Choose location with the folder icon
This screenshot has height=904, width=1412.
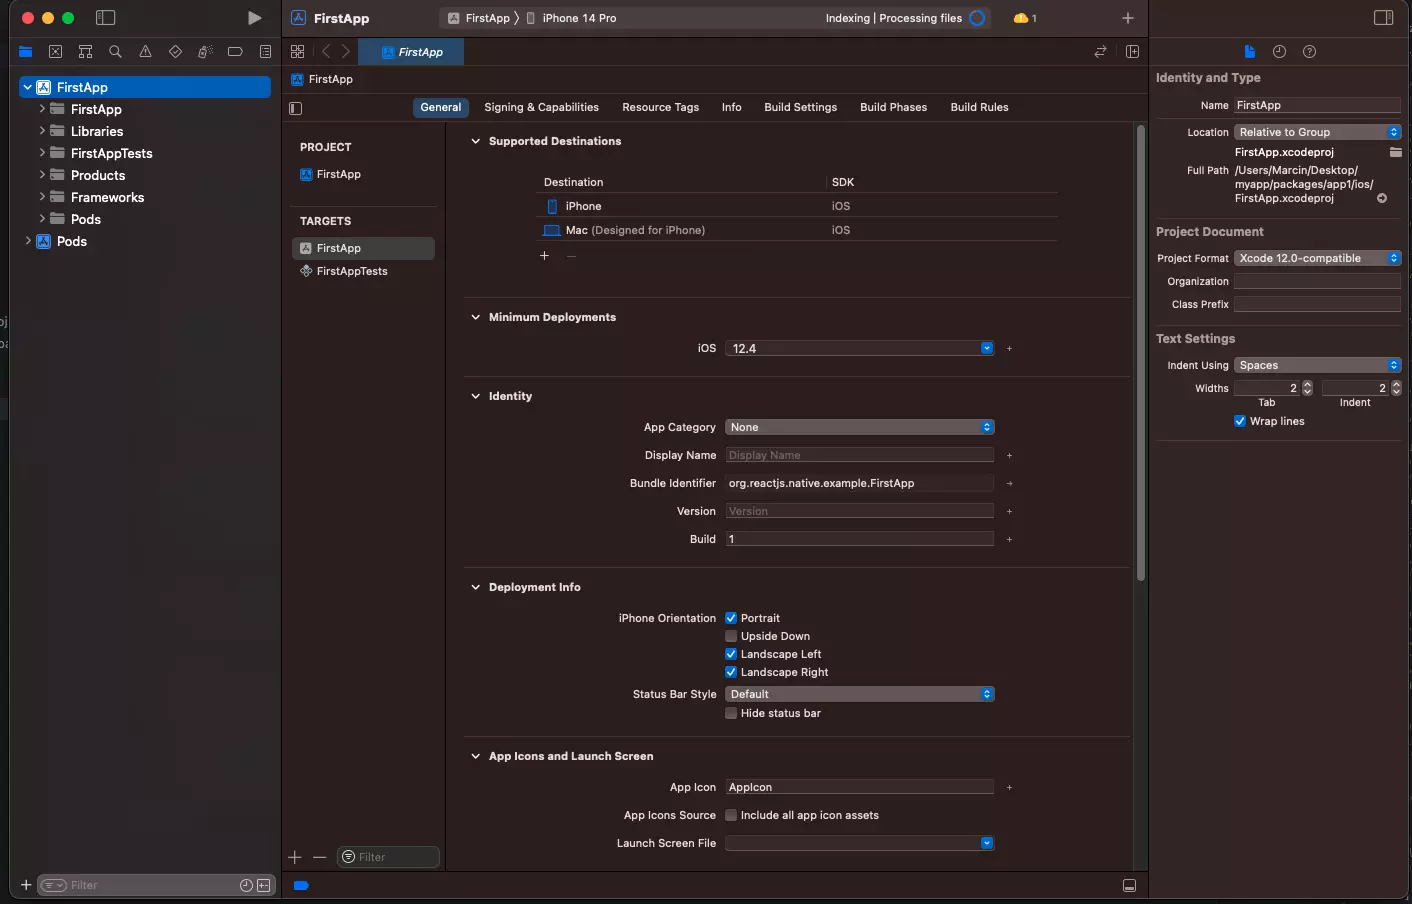[1395, 152]
